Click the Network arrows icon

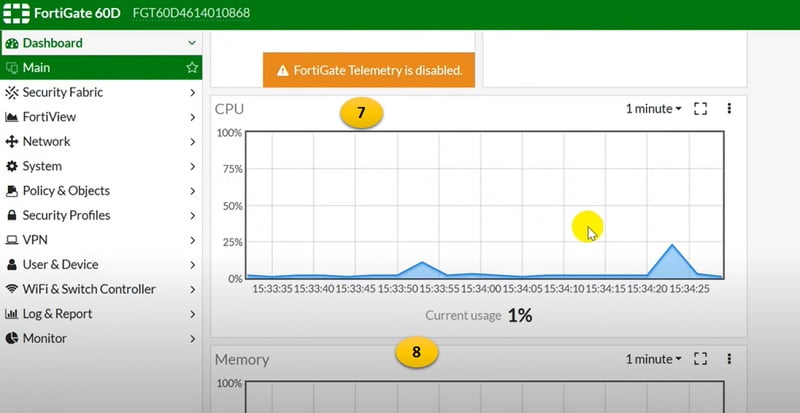click(x=12, y=141)
